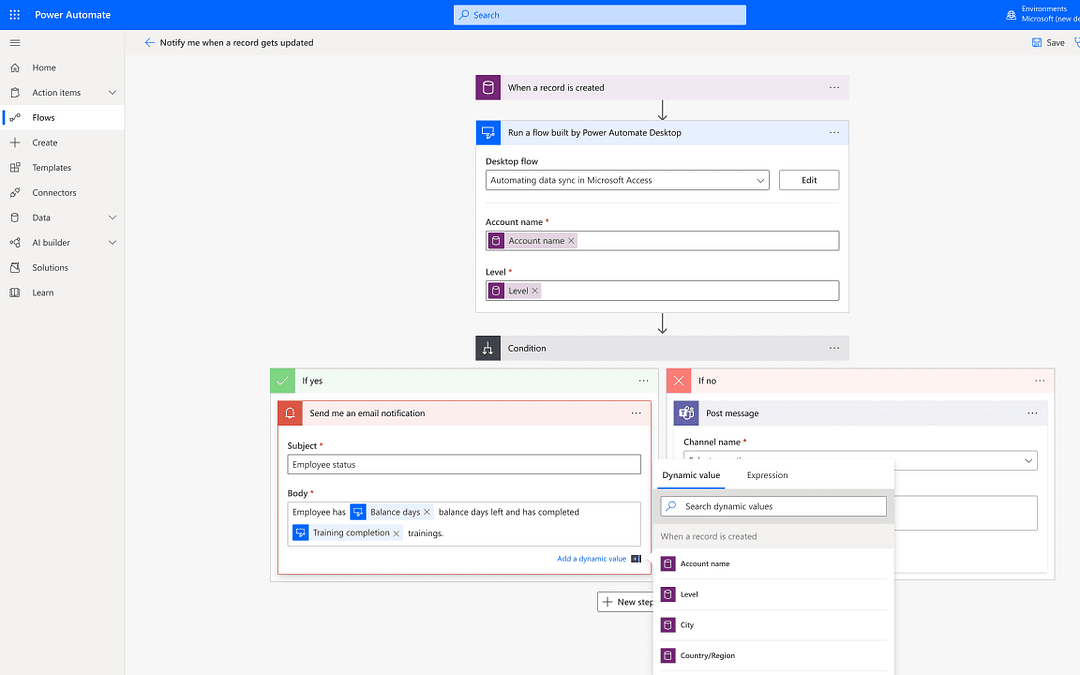Open the Post message step ellipsis menu
The width and height of the screenshot is (1080, 675).
point(1032,413)
